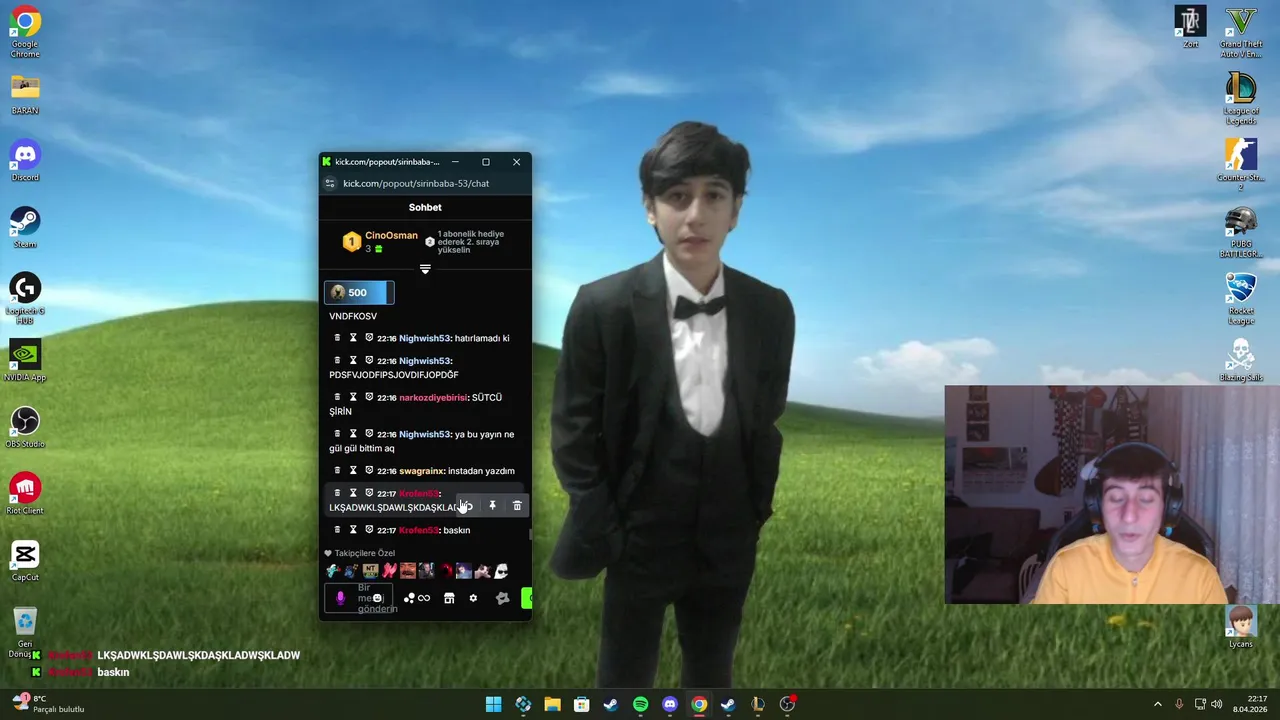Insert the NT follower-only emote
The image size is (1280, 720).
click(370, 571)
